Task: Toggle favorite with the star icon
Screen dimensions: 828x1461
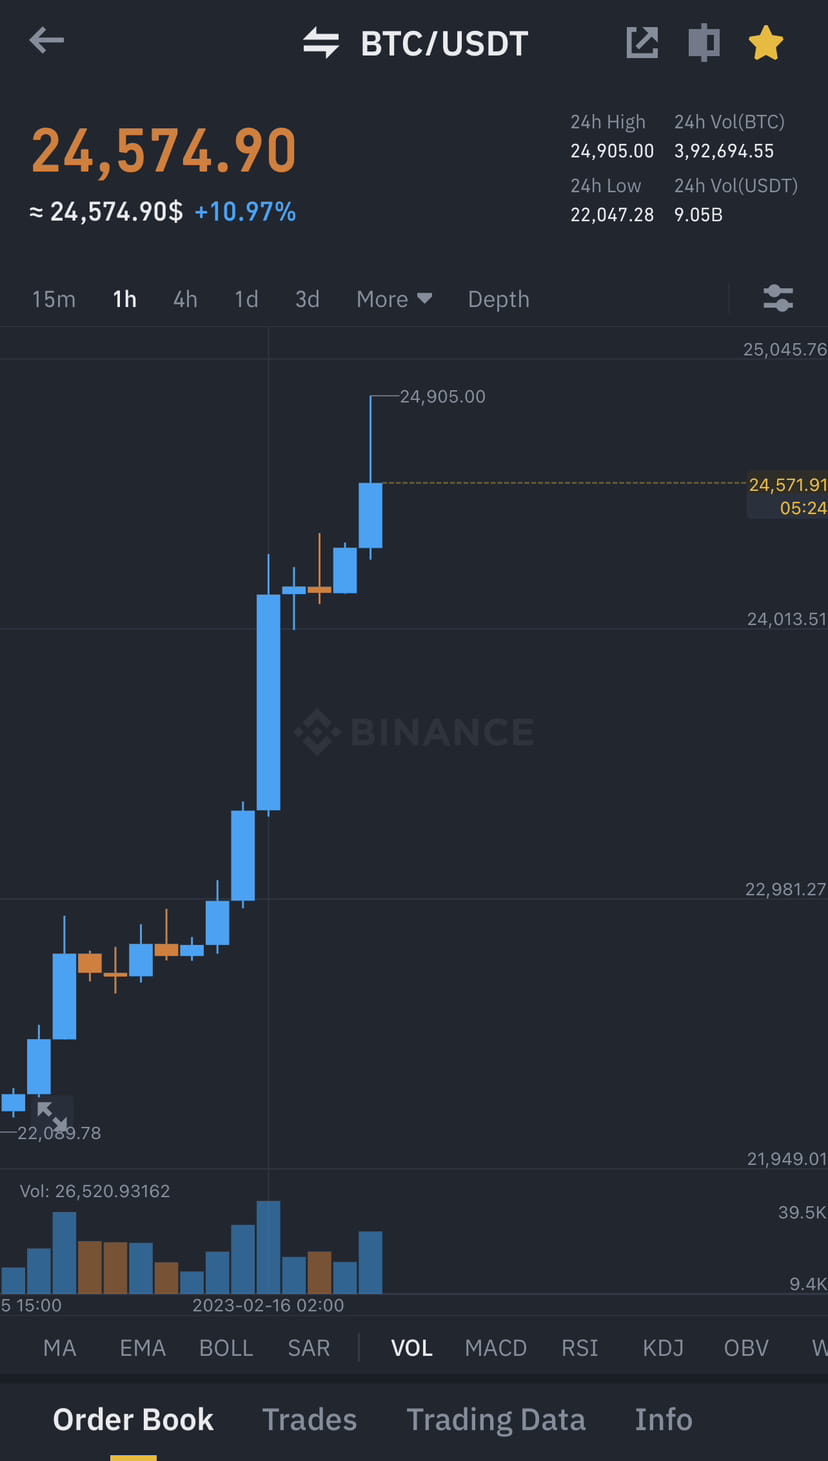Action: [x=766, y=42]
